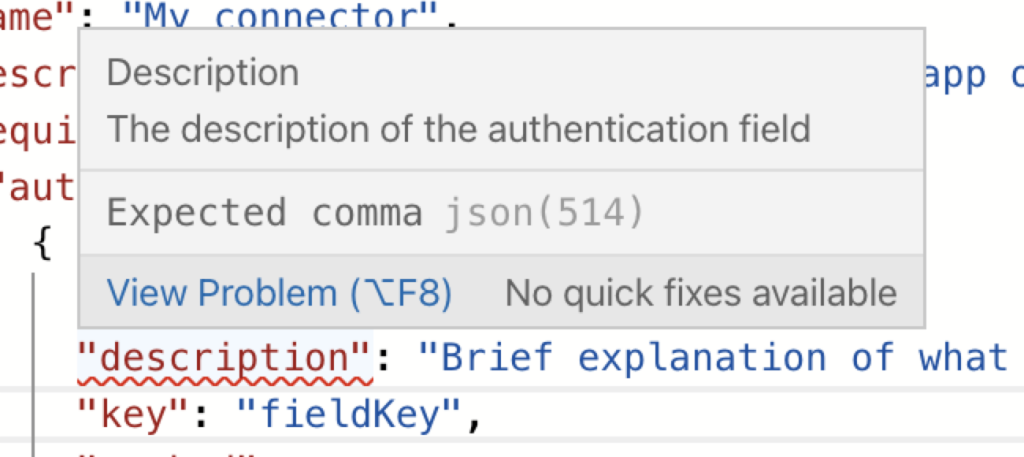The width and height of the screenshot is (1024, 457).
Task: Click the partially hidden "equi" key
Action: (x=39, y=134)
